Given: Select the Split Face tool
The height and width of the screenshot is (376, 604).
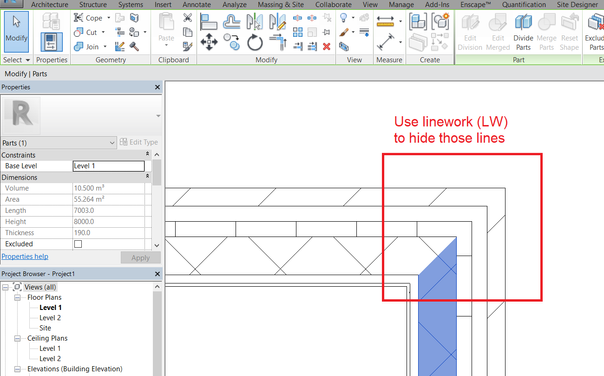Looking at the screenshot, I should (134, 18).
